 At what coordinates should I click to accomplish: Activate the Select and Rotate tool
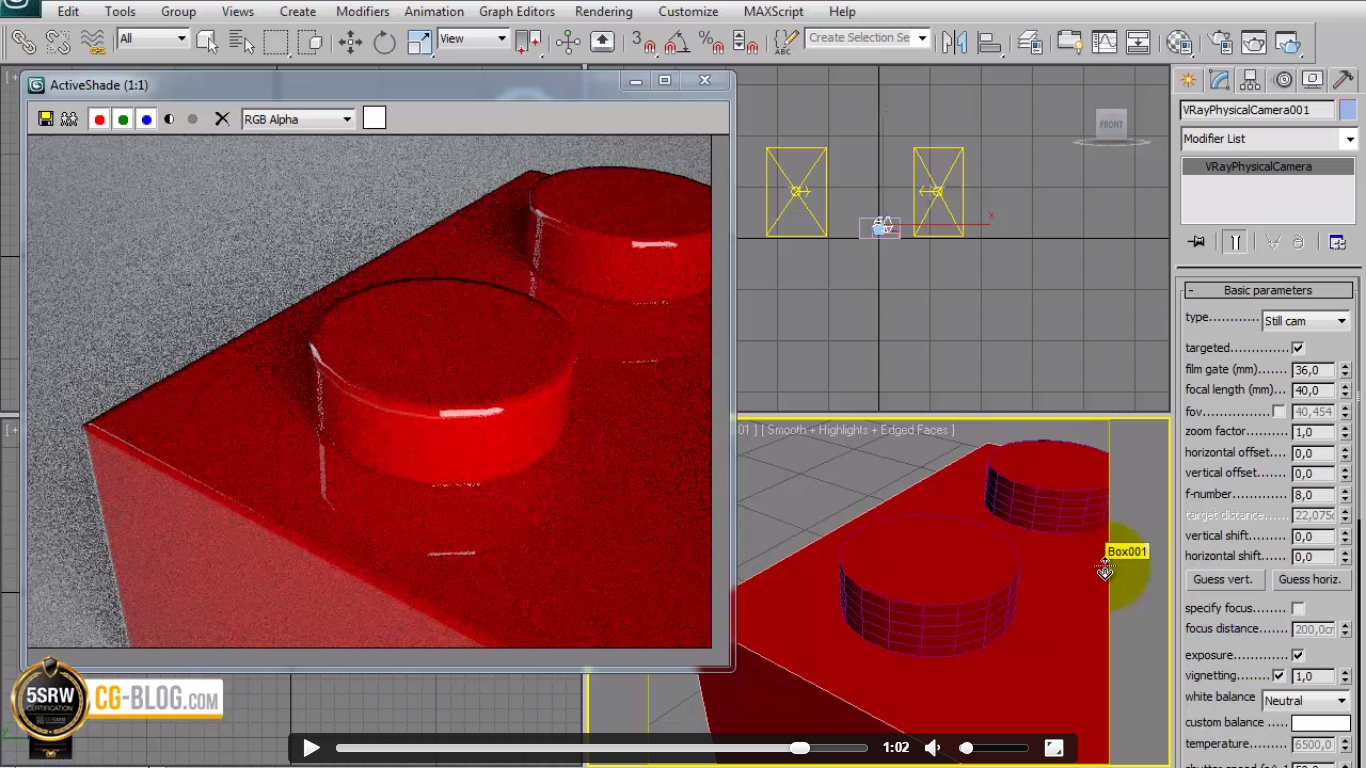pyautogui.click(x=385, y=41)
